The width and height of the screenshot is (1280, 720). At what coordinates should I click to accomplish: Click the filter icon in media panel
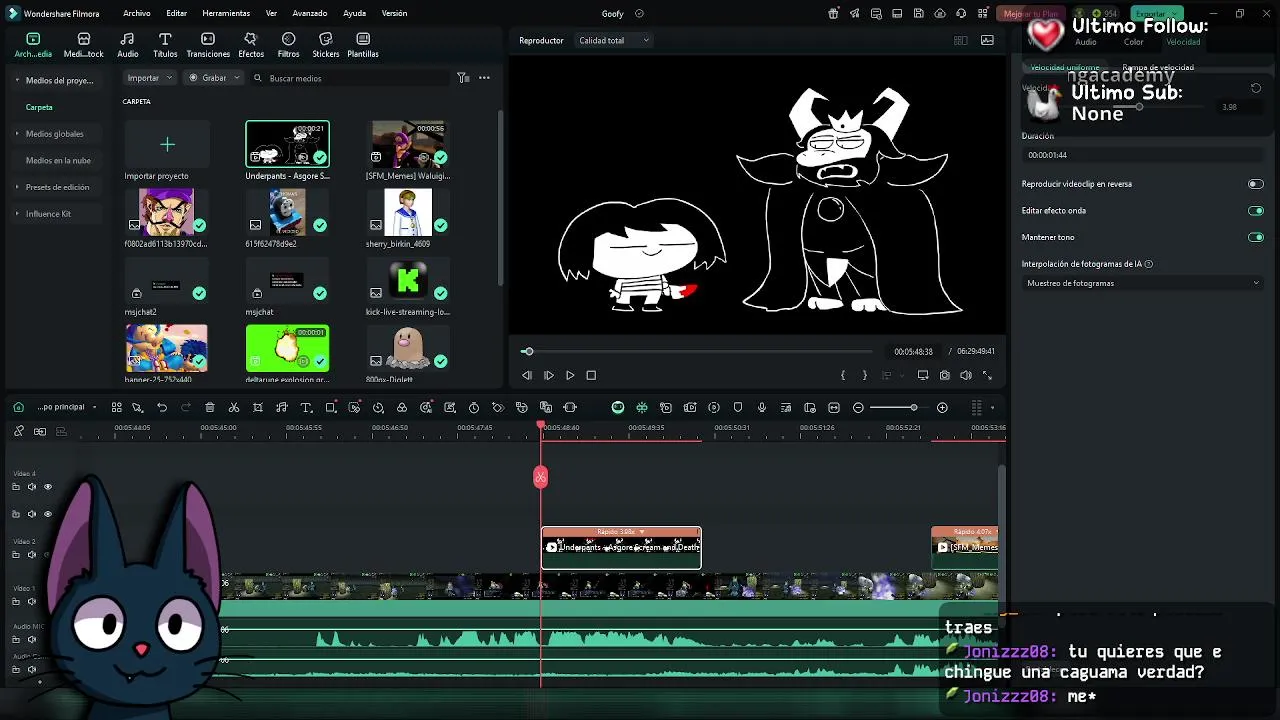click(463, 78)
